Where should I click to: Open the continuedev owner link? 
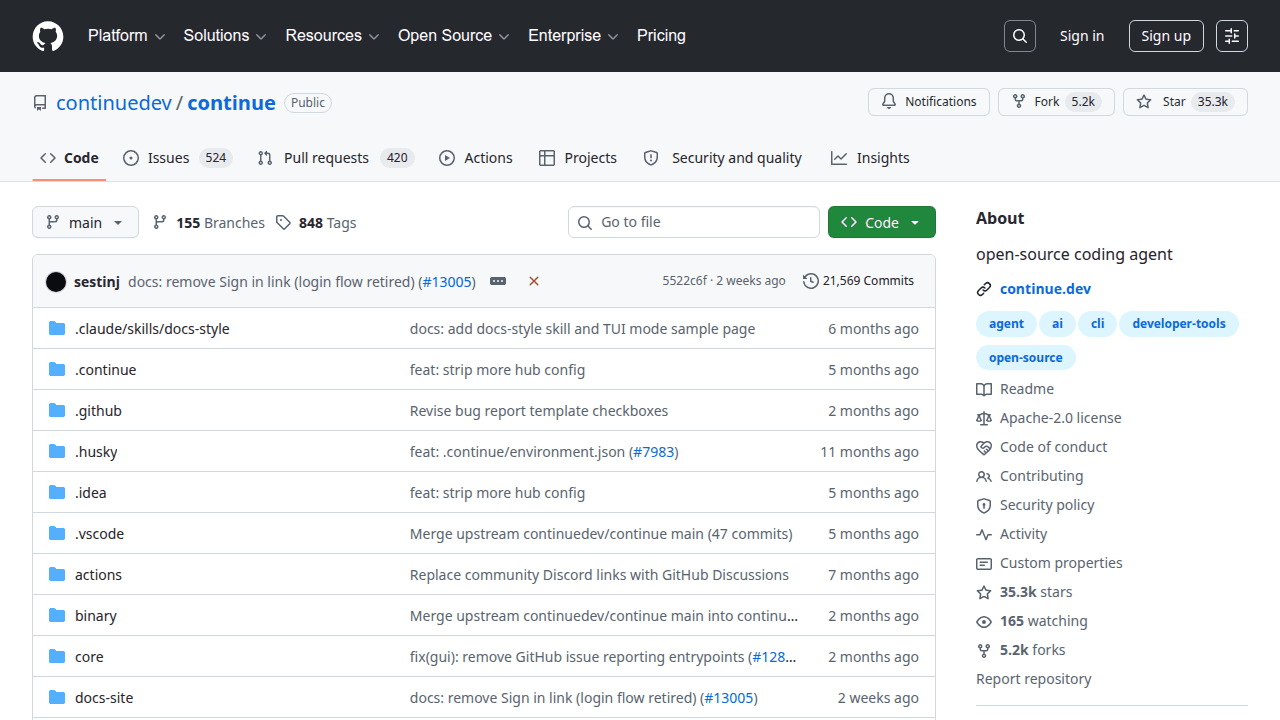[114, 103]
